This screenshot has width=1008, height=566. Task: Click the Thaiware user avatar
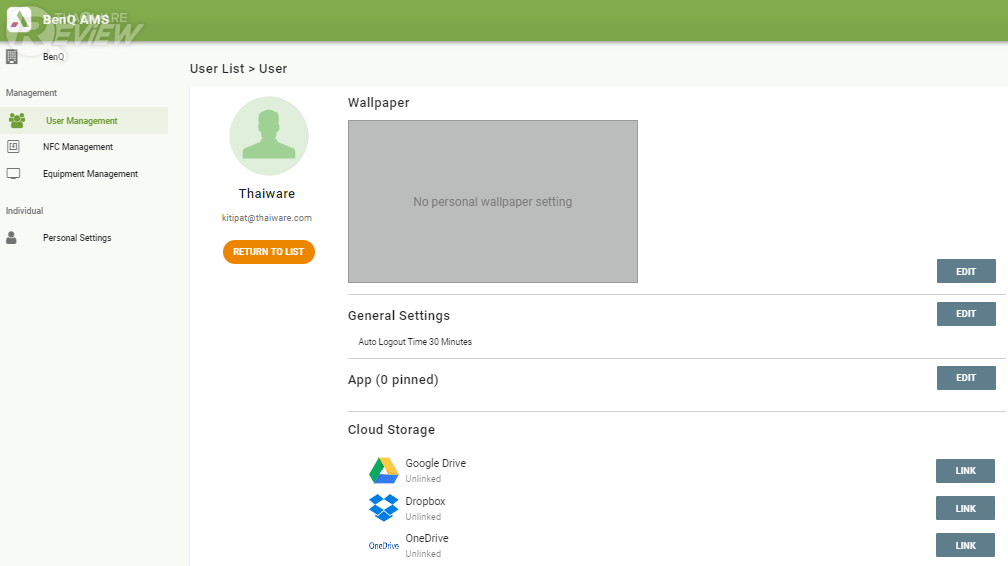coord(269,136)
